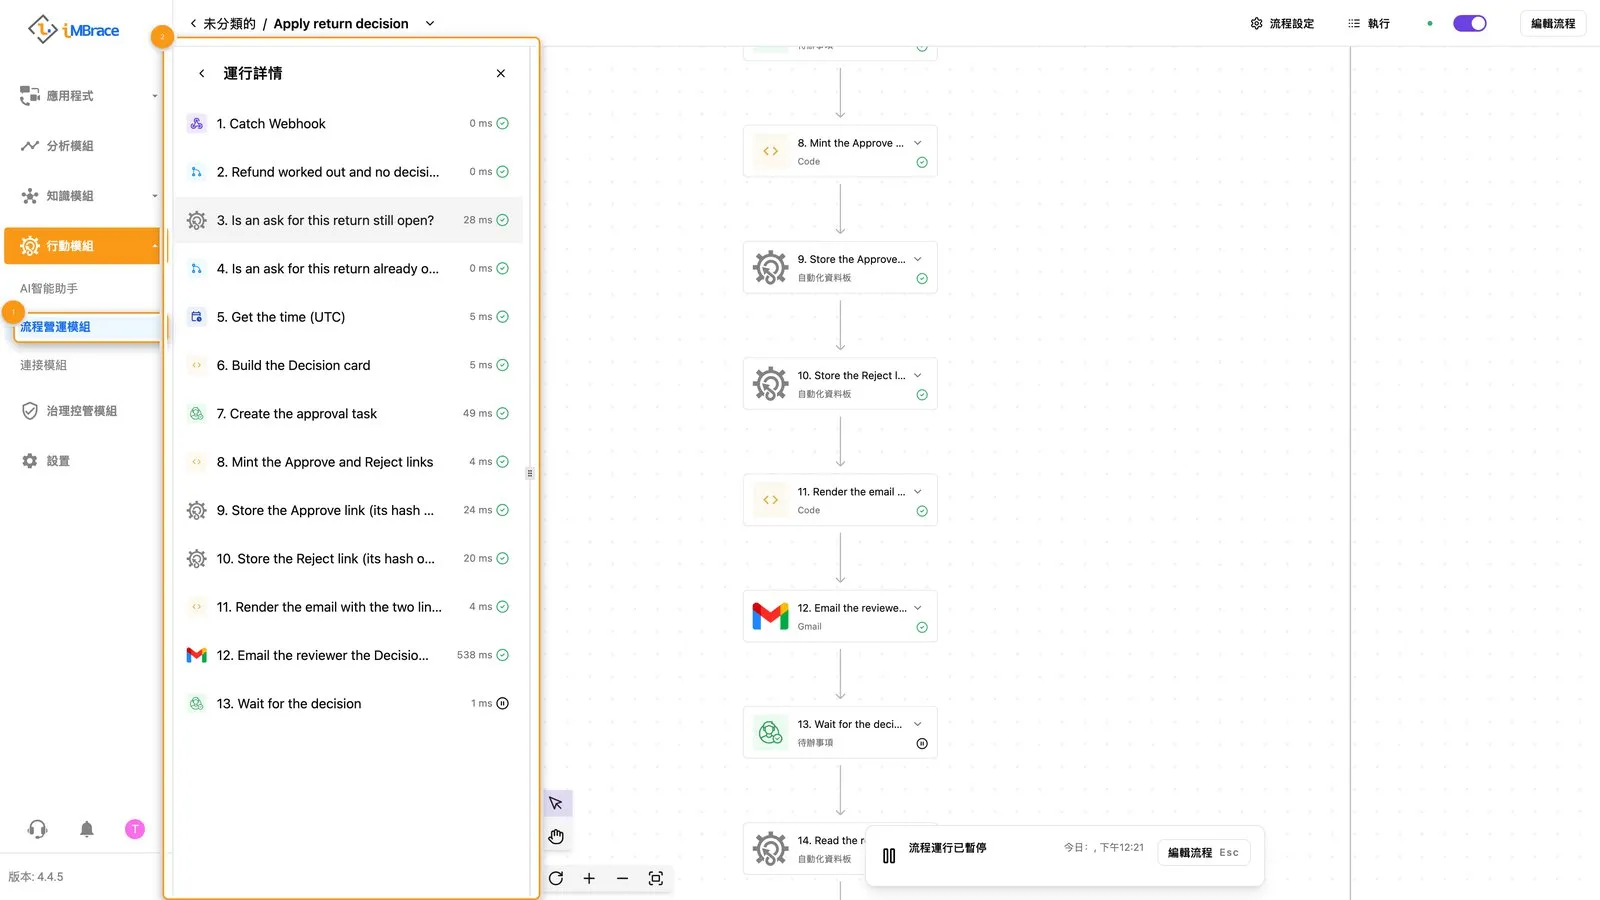Click the headset support icon
The width and height of the screenshot is (1600, 900).
(38, 829)
